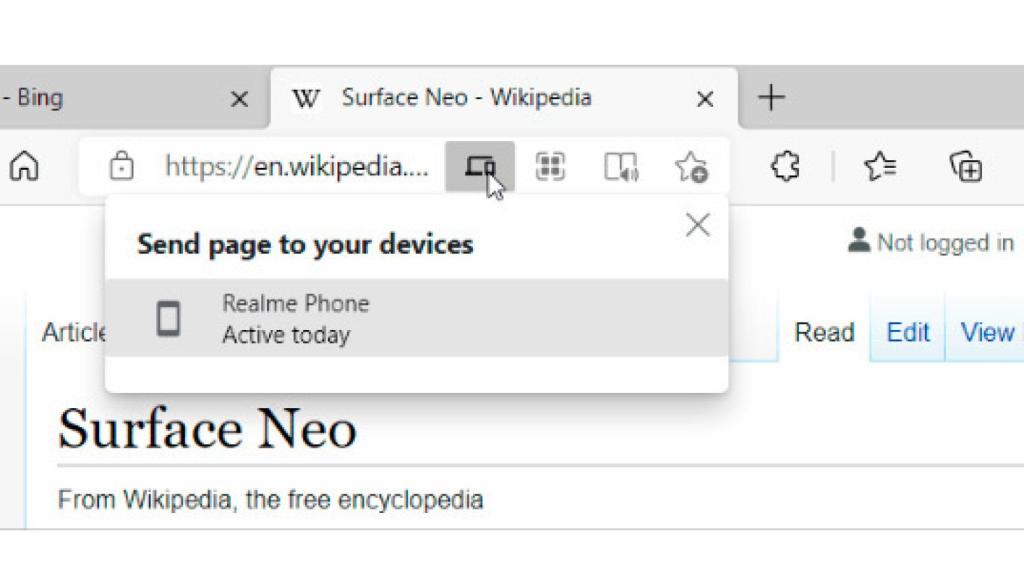The height and width of the screenshot is (576, 1024).
Task: Select the Surface Neo Wikipedia tab
Action: (x=466, y=97)
